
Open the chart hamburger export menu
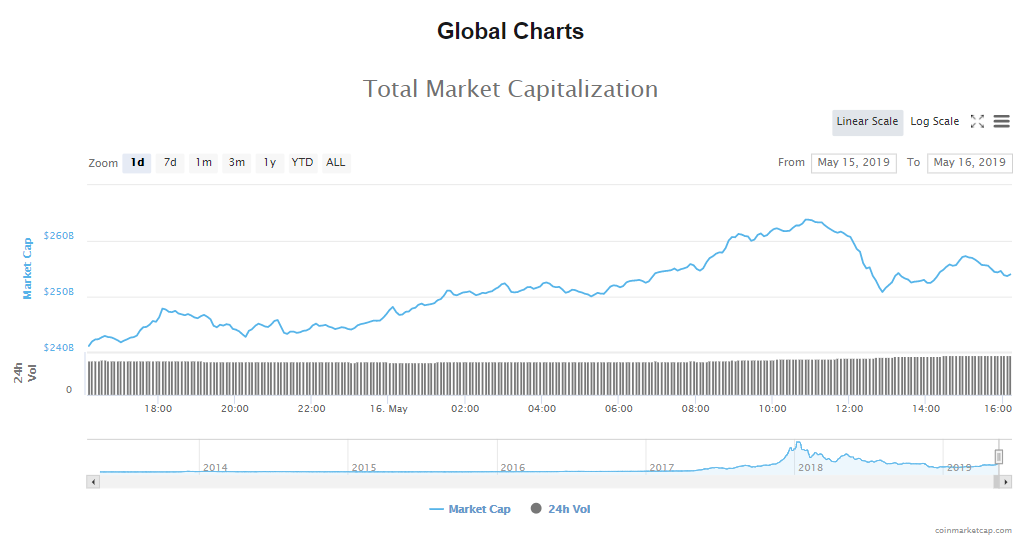(1001, 122)
